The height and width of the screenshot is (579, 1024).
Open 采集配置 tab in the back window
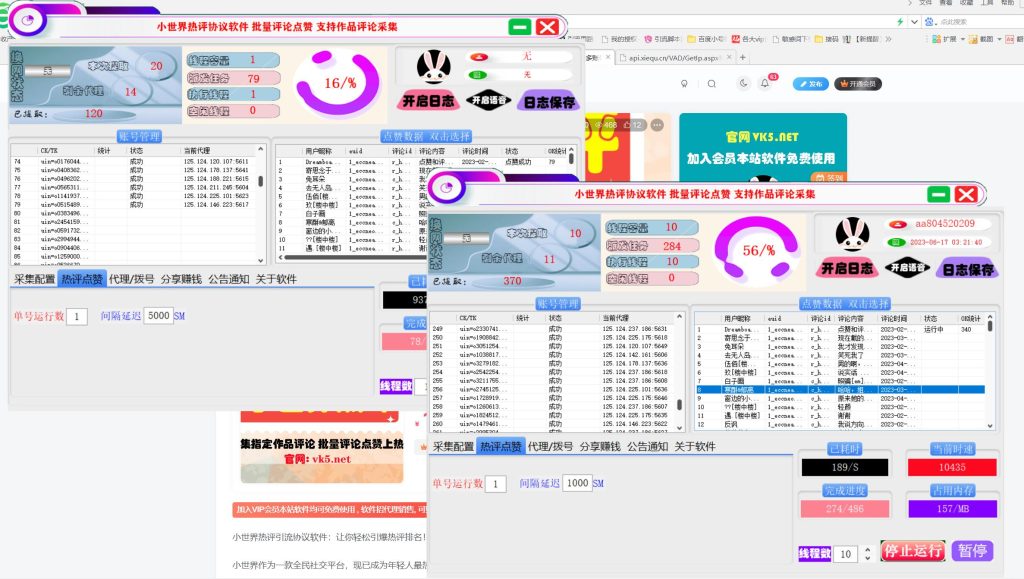tap(34, 279)
